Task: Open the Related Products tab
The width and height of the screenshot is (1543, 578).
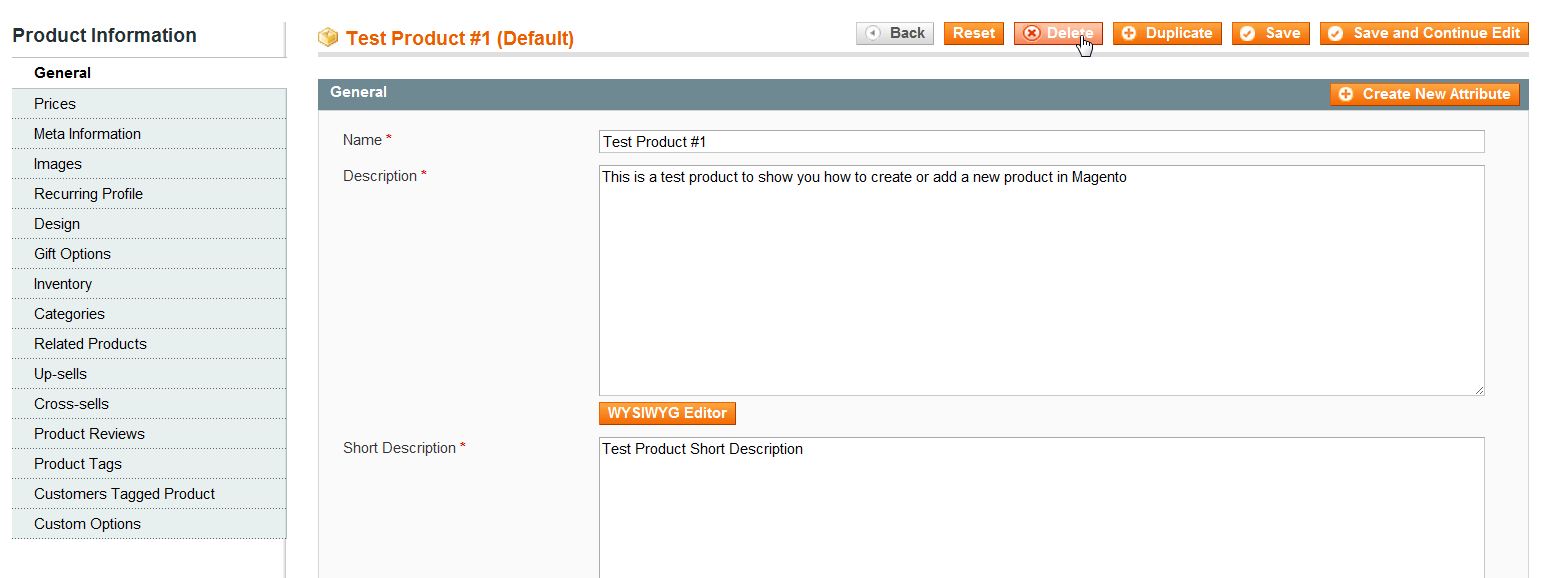Action: [x=90, y=344]
